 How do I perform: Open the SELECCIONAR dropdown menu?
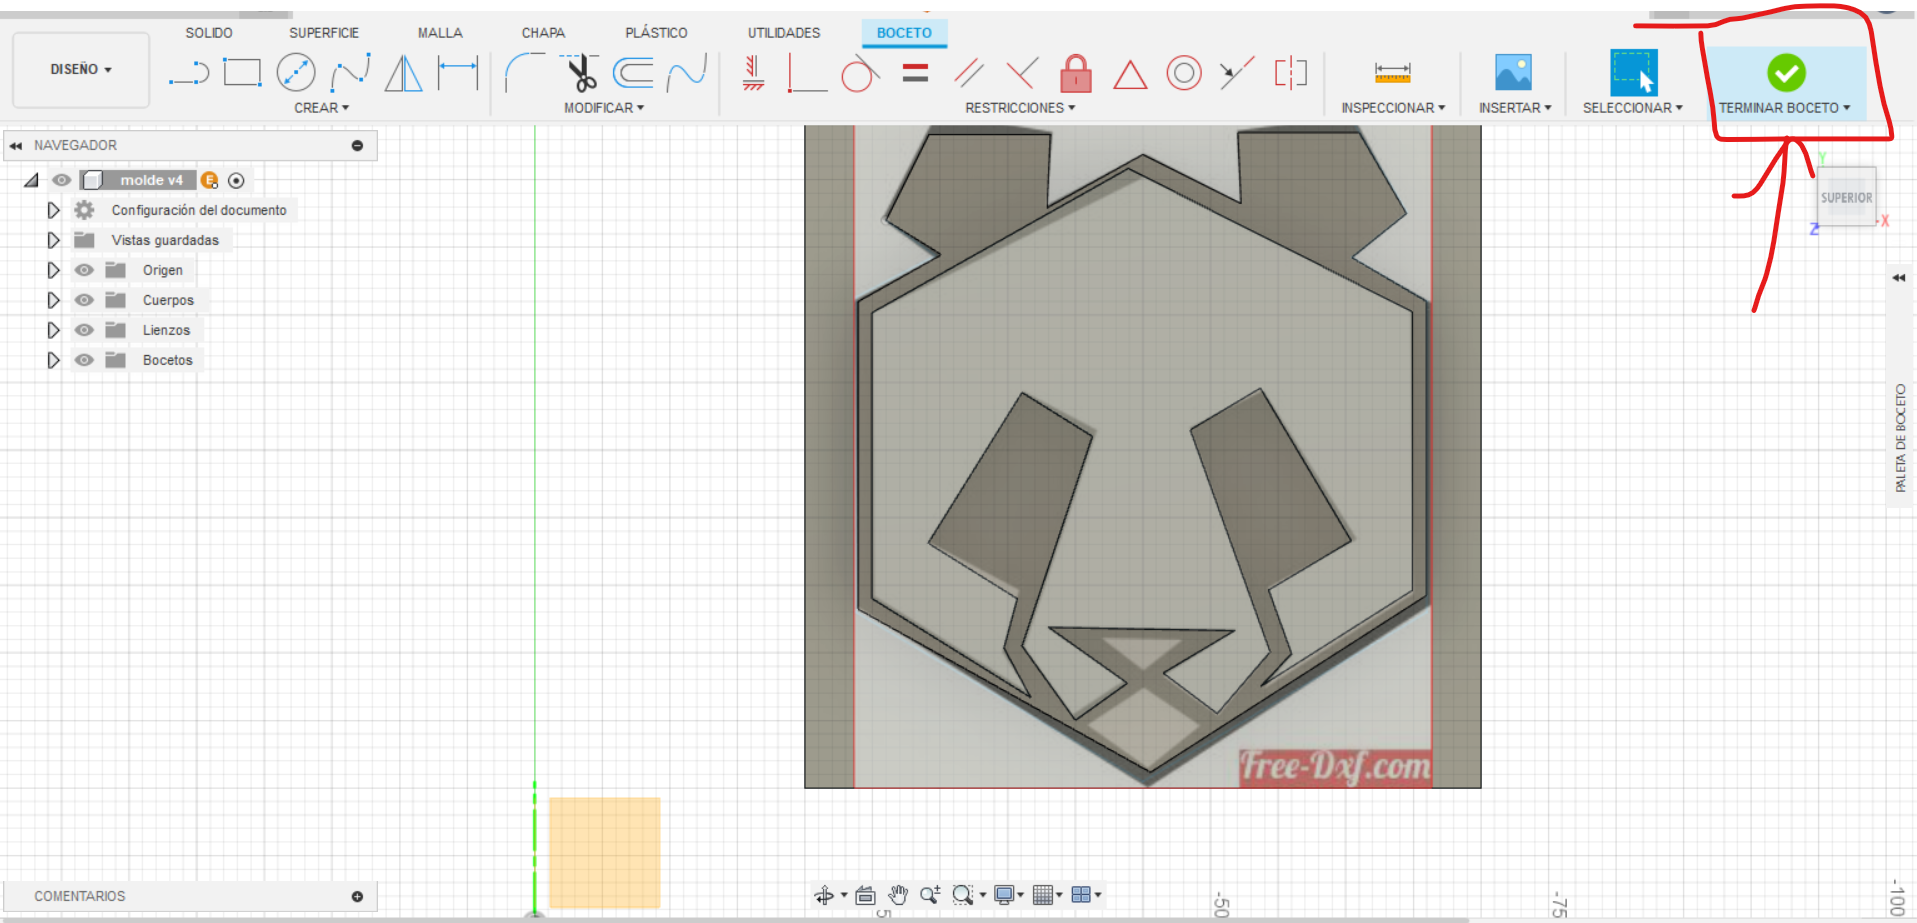1632,108
